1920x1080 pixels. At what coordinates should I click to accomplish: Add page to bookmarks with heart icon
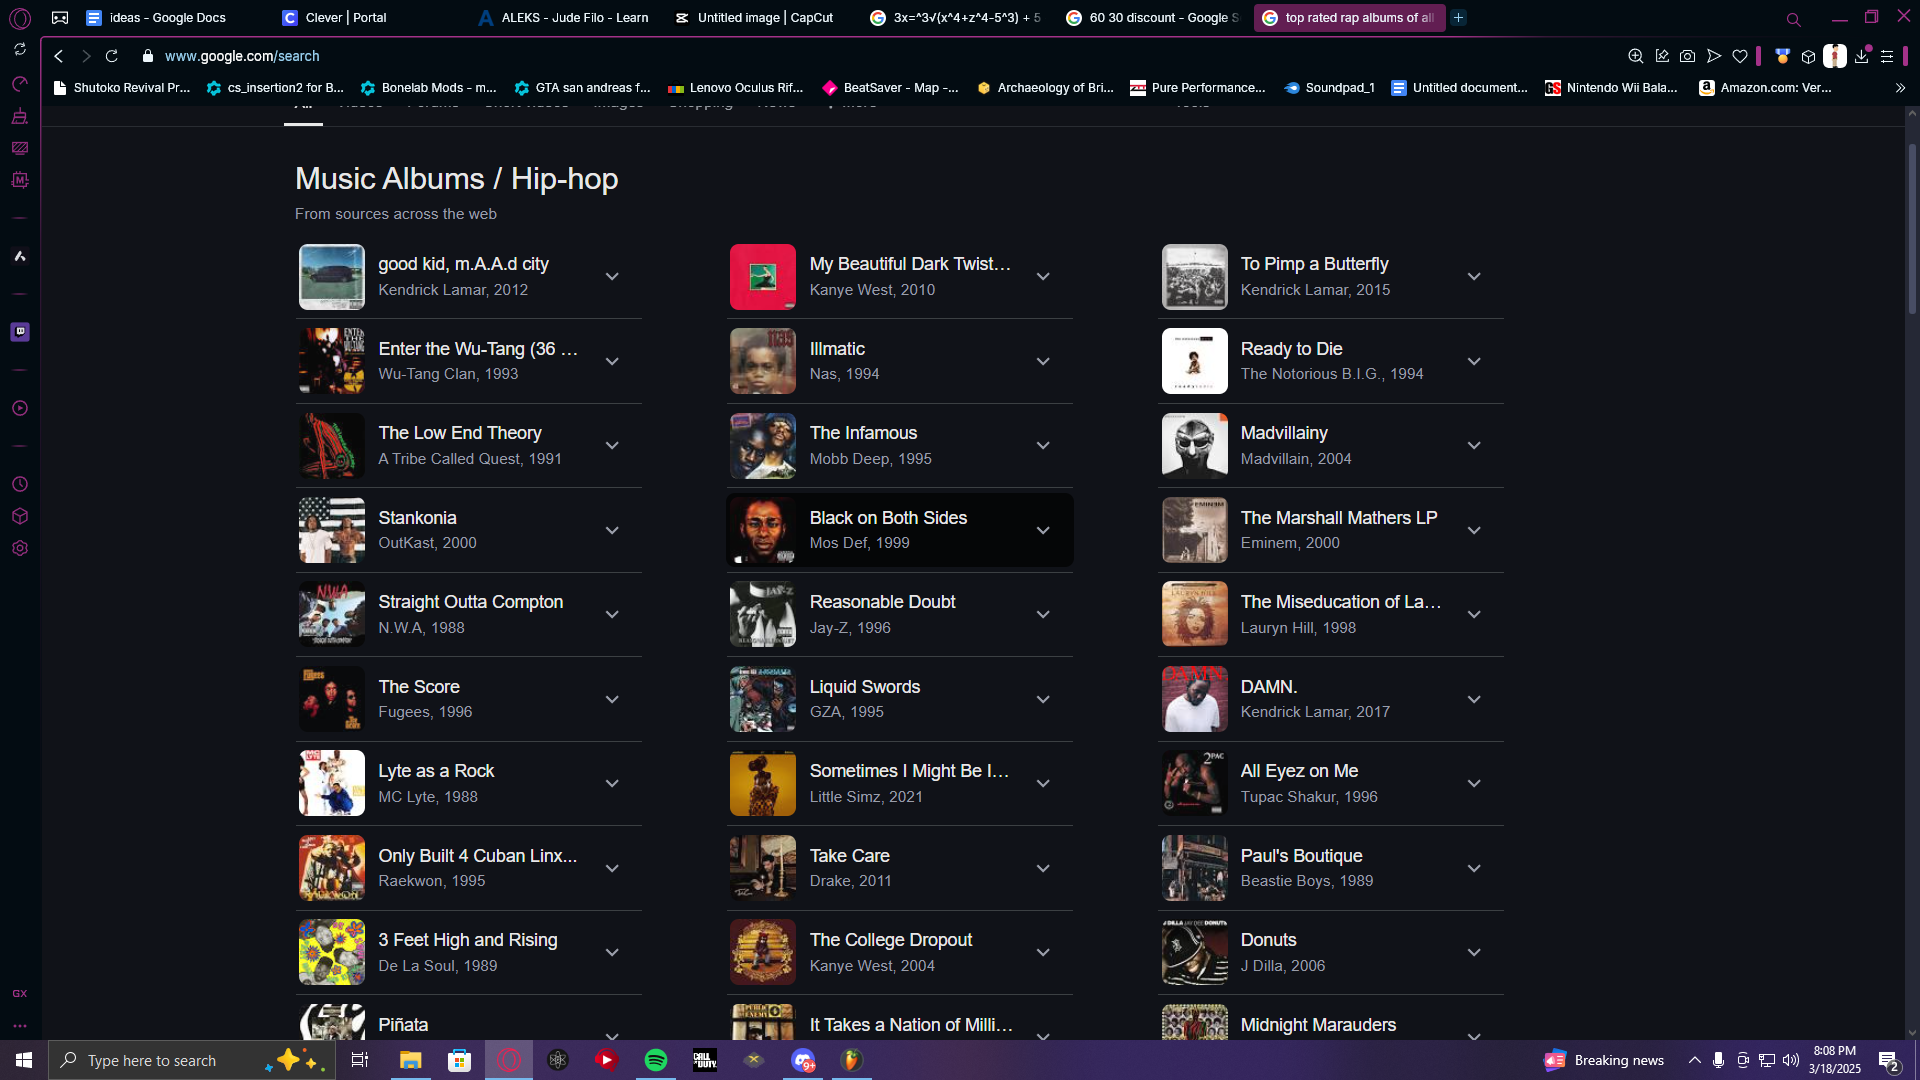point(1740,56)
